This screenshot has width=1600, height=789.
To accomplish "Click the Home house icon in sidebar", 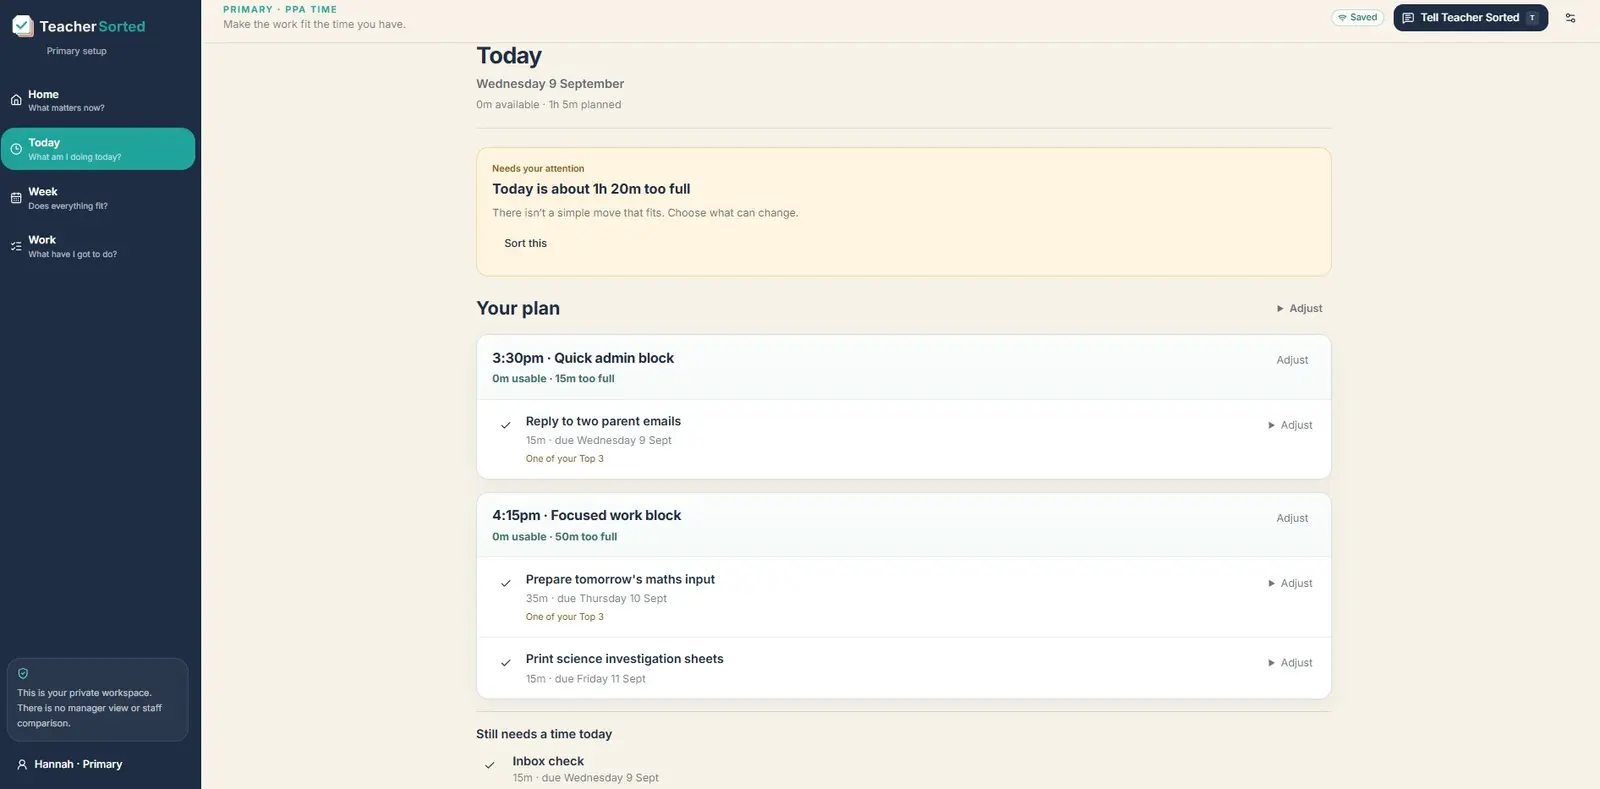I will [x=16, y=100].
